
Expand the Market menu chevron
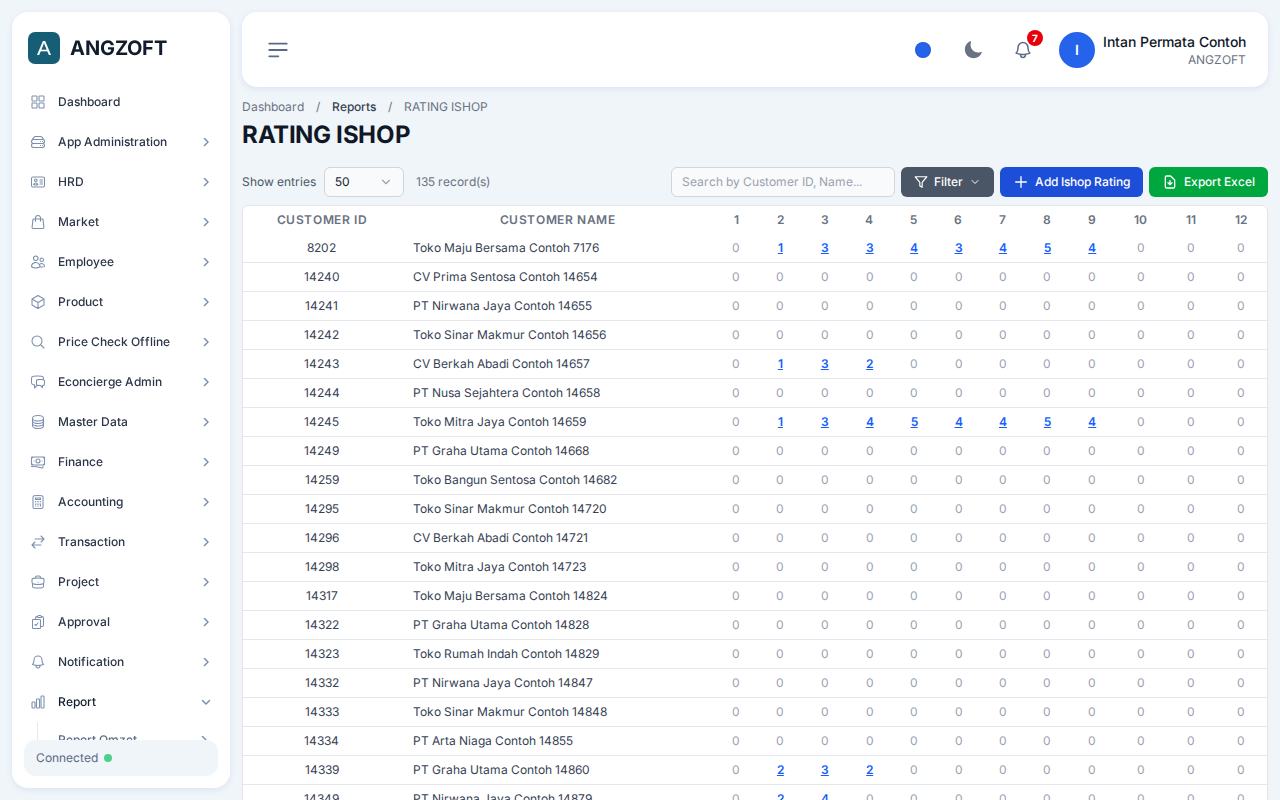[x=206, y=222]
